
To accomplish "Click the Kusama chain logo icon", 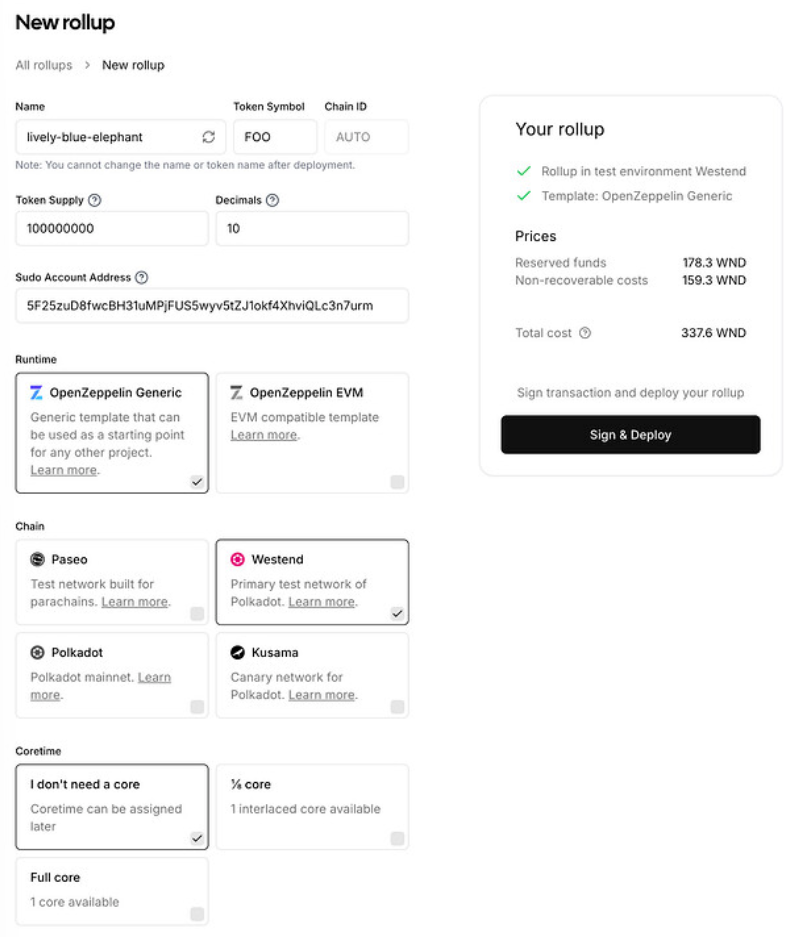I will point(237,653).
